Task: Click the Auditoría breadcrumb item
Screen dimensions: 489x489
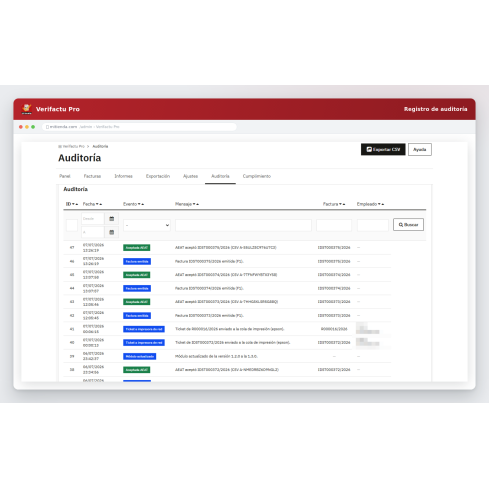Action: pyautogui.click(x=100, y=146)
